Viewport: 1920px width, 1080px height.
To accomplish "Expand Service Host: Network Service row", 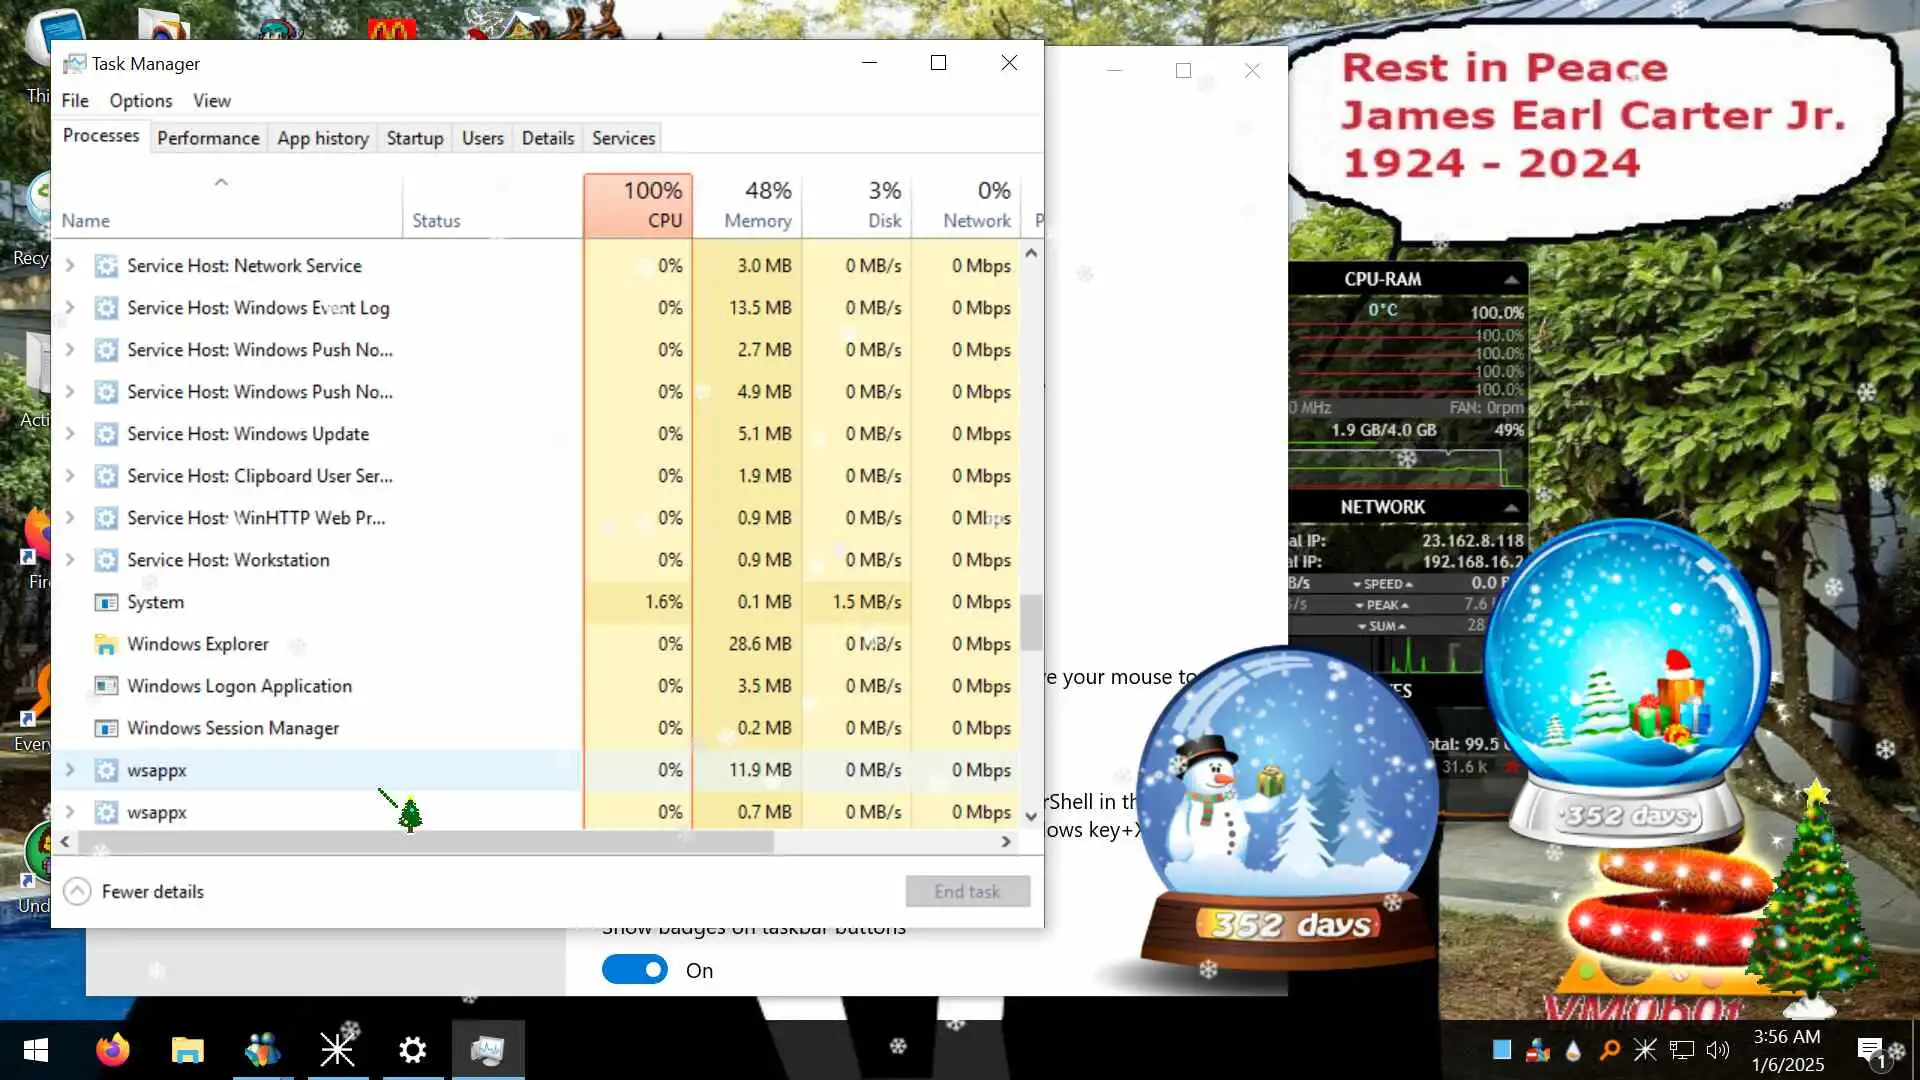I will pos(70,266).
